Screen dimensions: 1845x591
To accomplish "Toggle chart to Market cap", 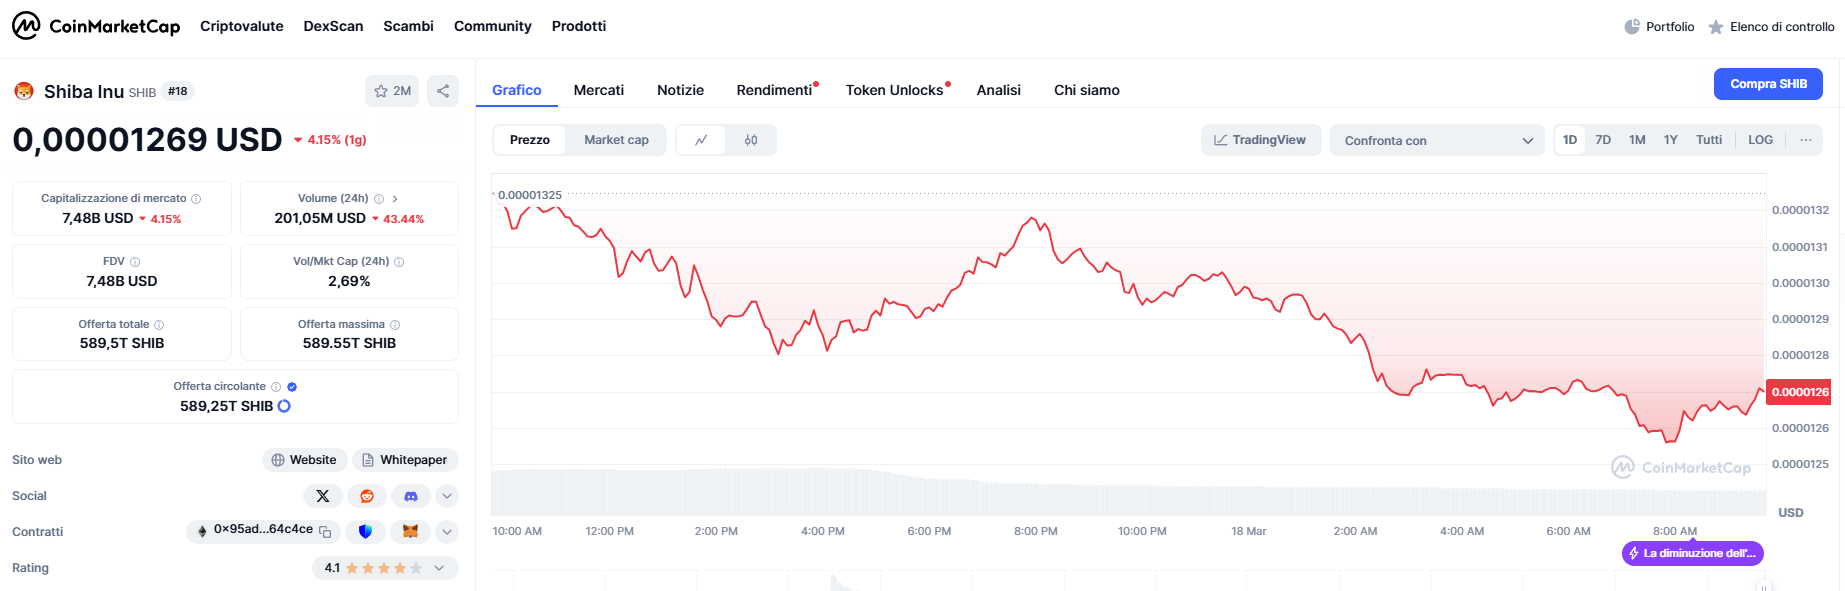I will tap(616, 140).
